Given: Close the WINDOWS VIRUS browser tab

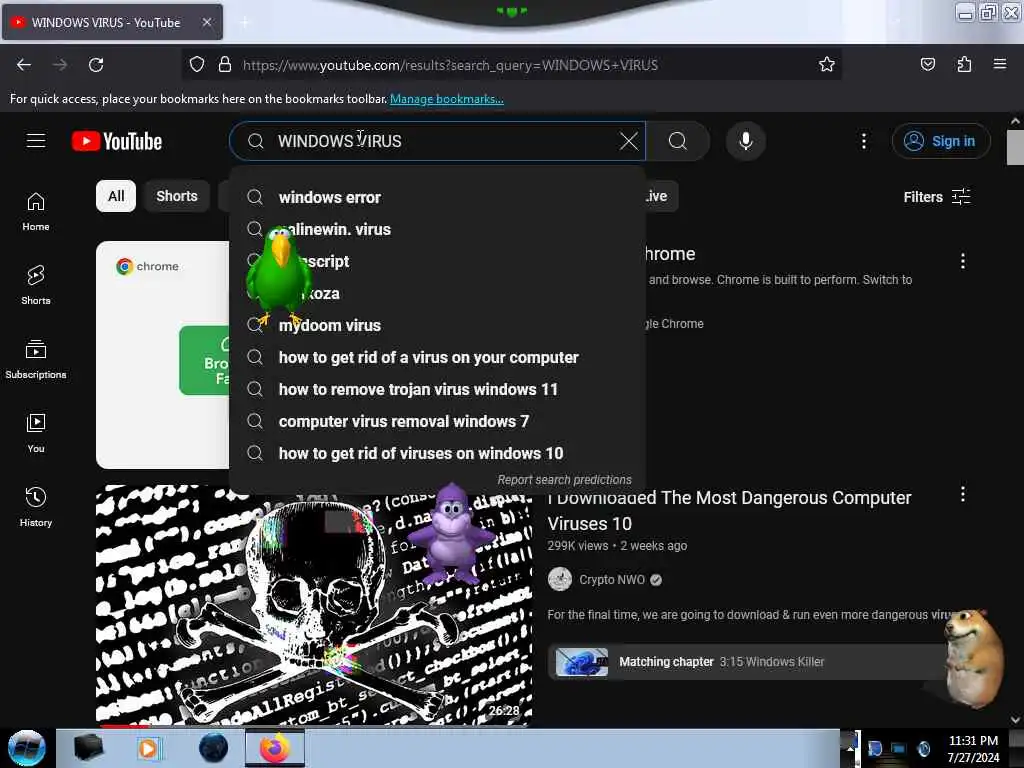Looking at the screenshot, I should pyautogui.click(x=207, y=22).
